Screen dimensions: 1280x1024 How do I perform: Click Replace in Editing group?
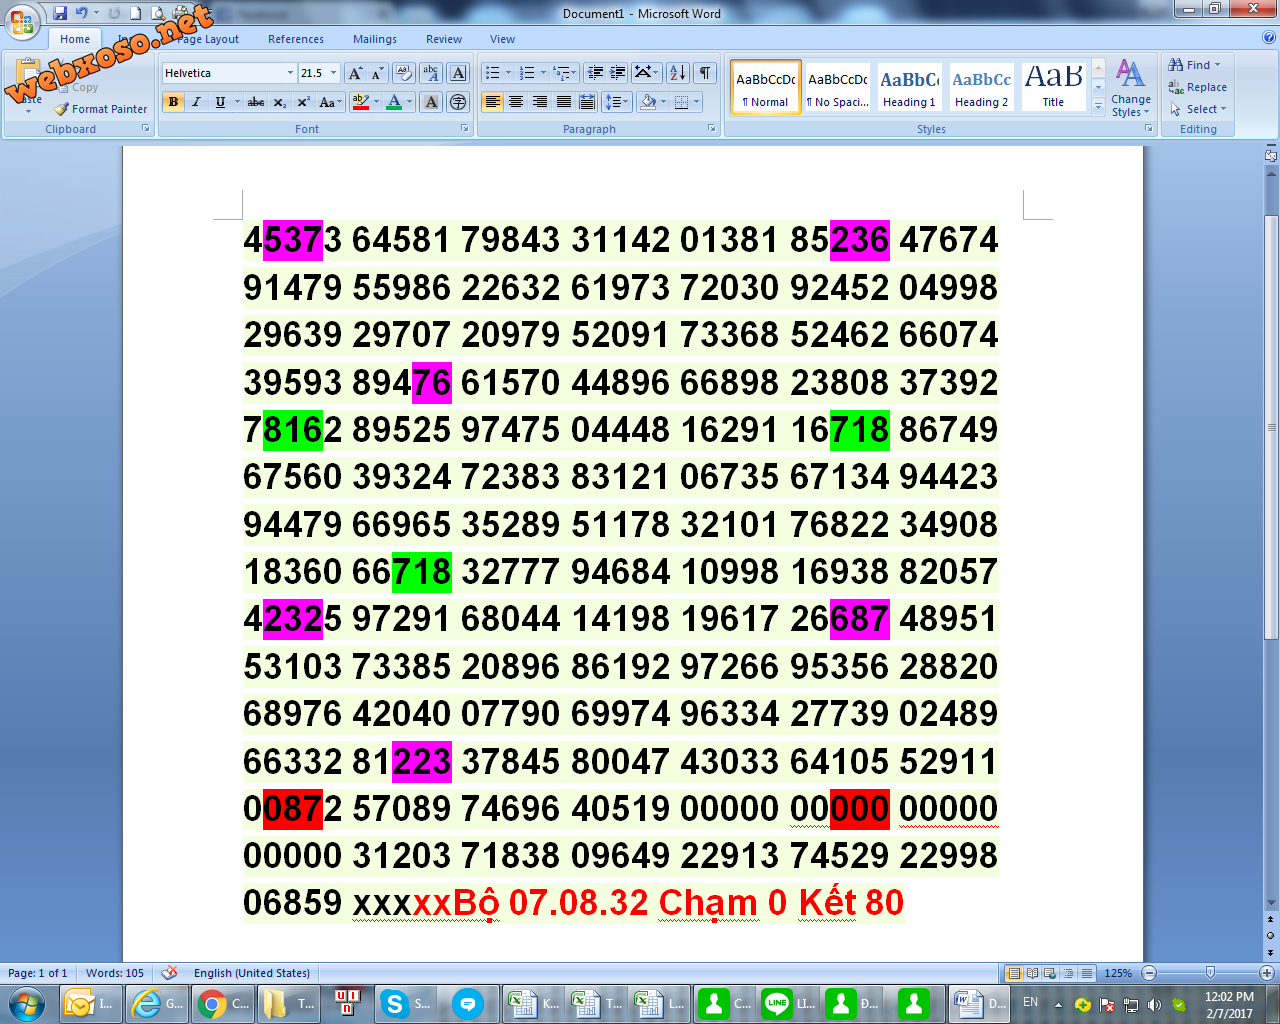[1198, 87]
